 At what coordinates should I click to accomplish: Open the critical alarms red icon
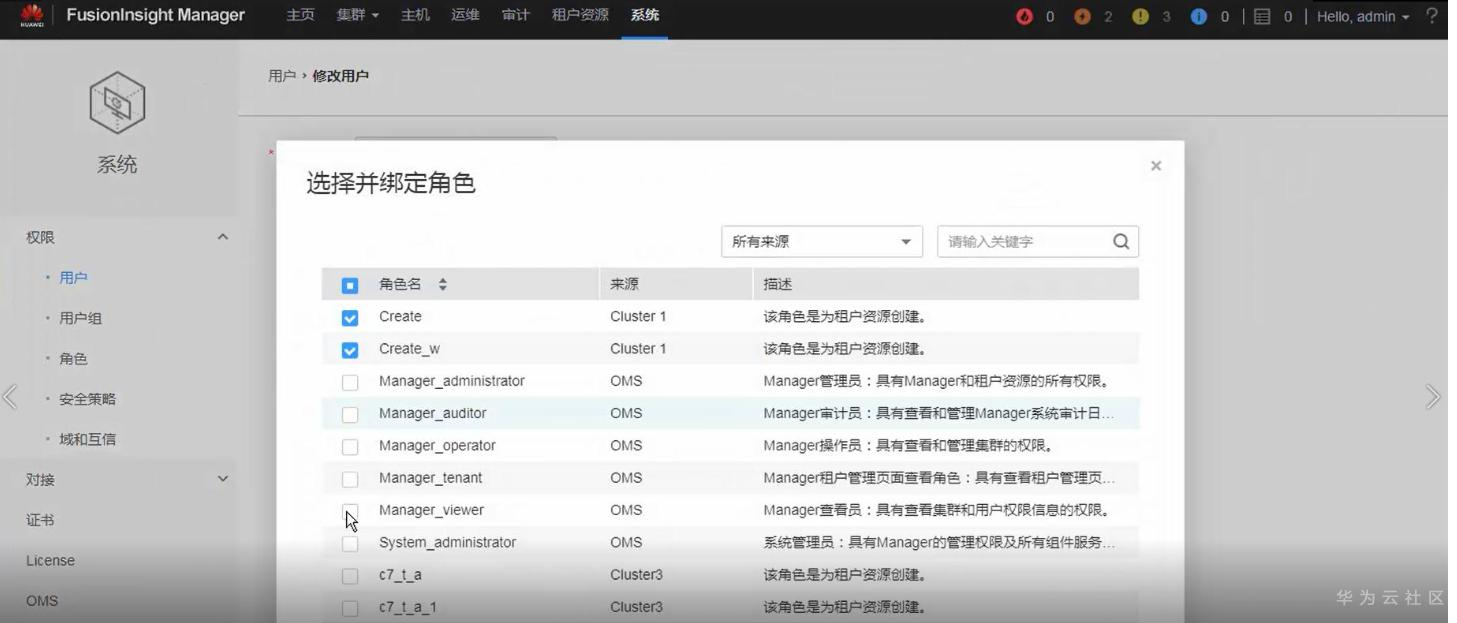click(1023, 17)
